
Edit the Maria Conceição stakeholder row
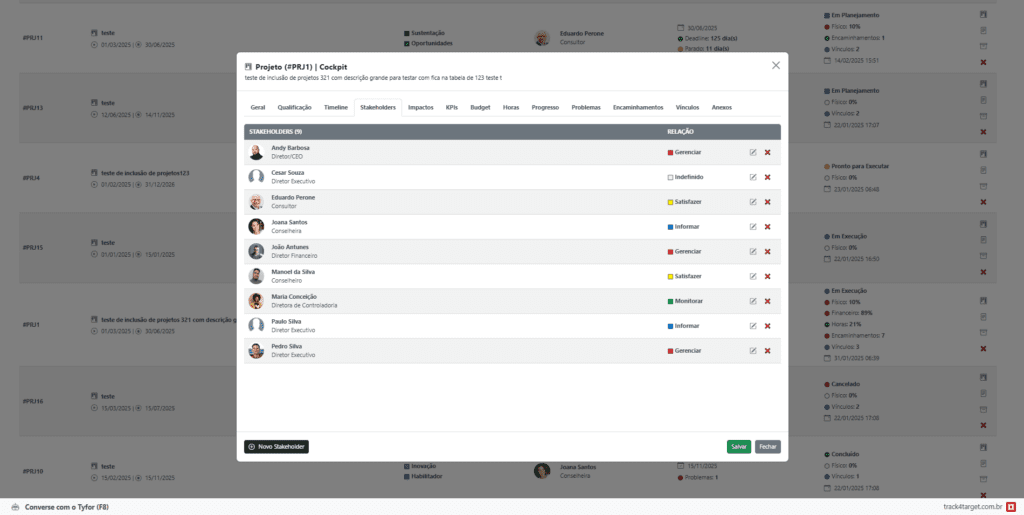(x=752, y=301)
